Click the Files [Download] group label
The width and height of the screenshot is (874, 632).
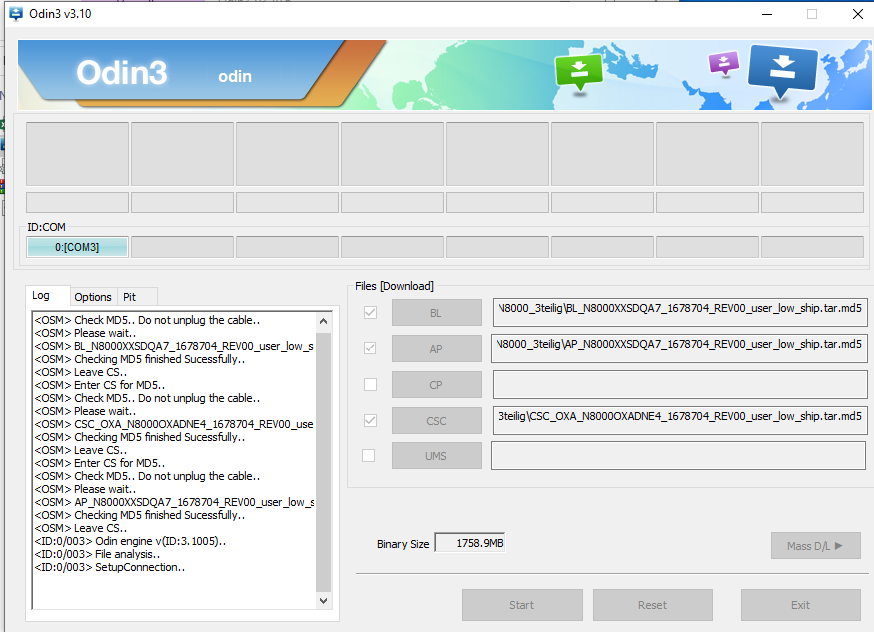tap(394, 286)
